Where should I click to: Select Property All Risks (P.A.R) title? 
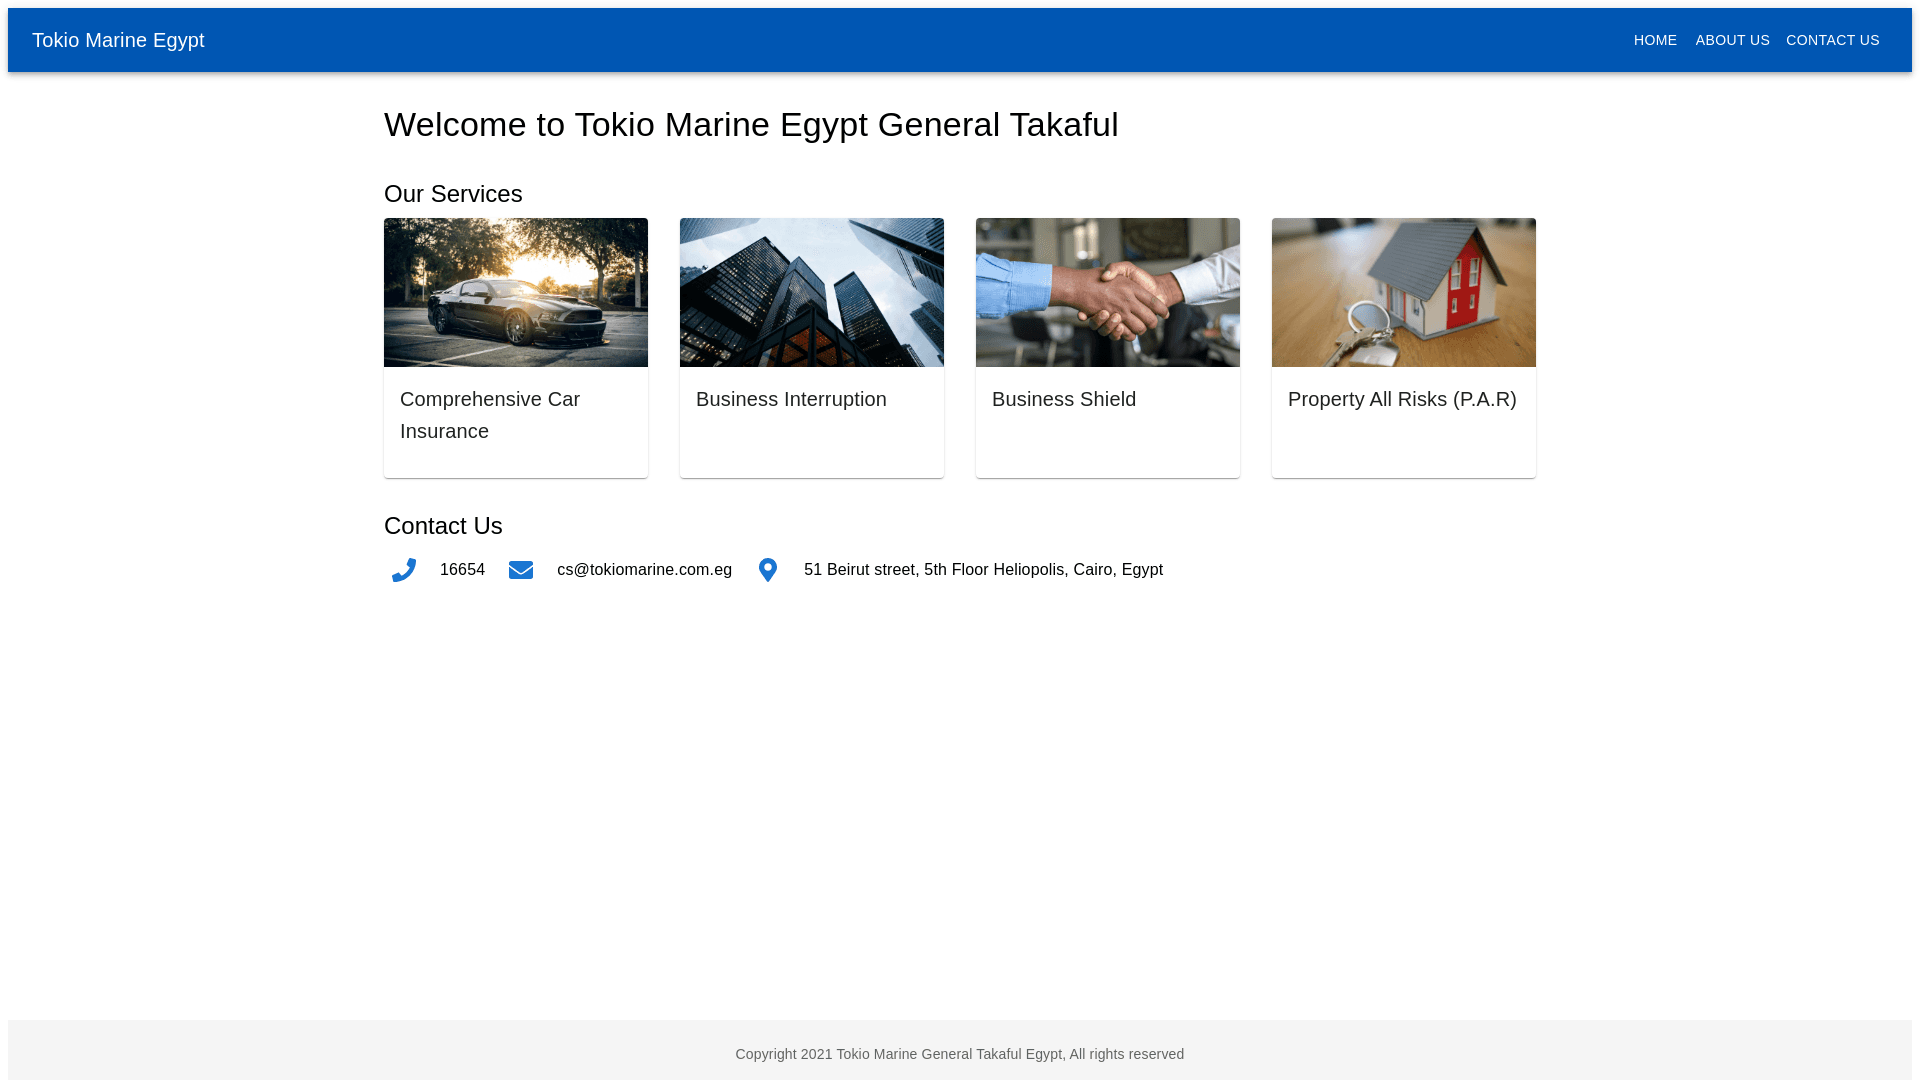tap(1402, 399)
